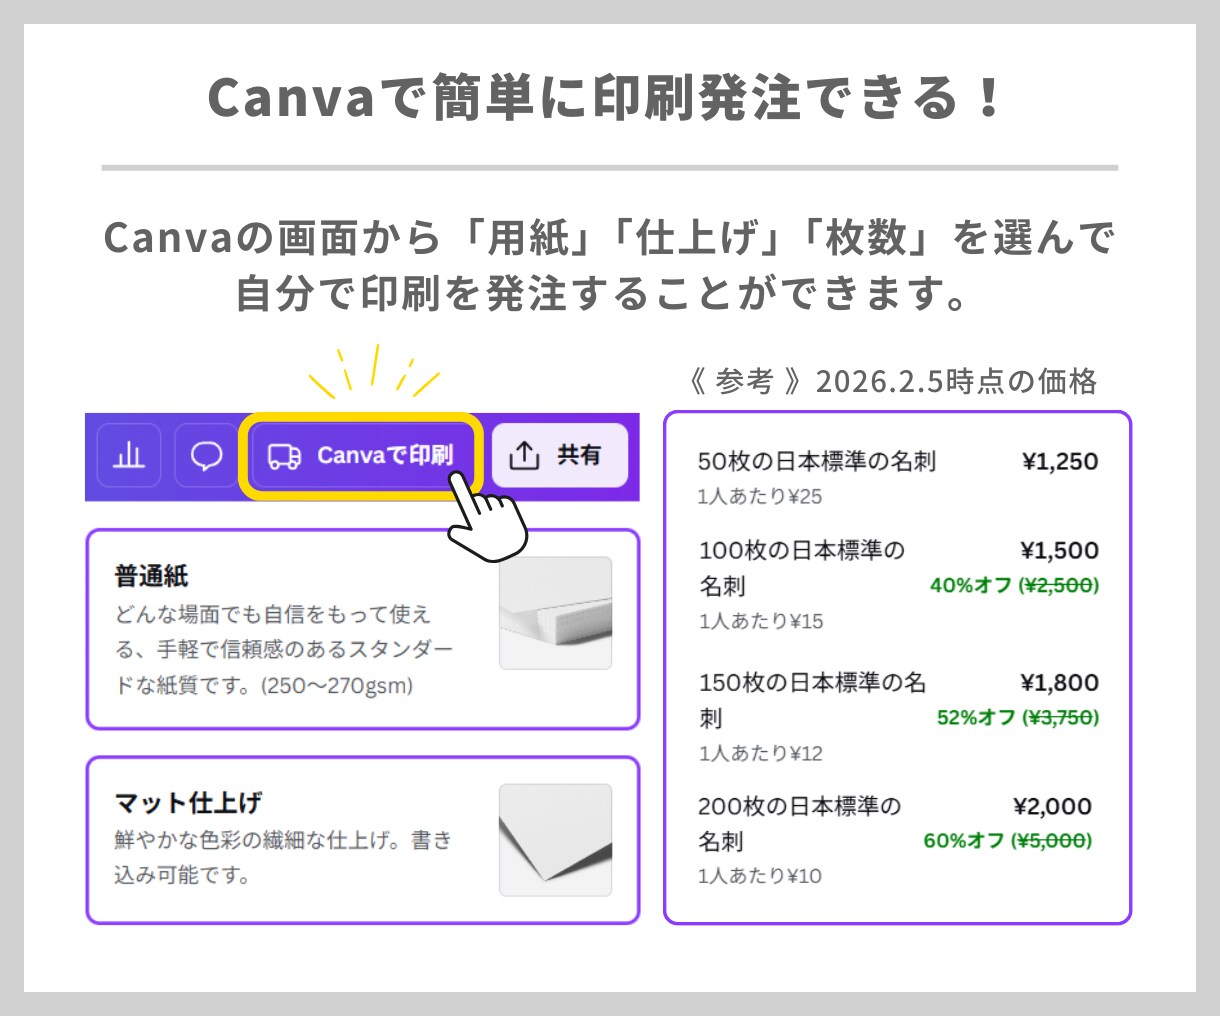
Task: Choose 150枚の日本標準の名刺 option
Action: click(x=898, y=716)
